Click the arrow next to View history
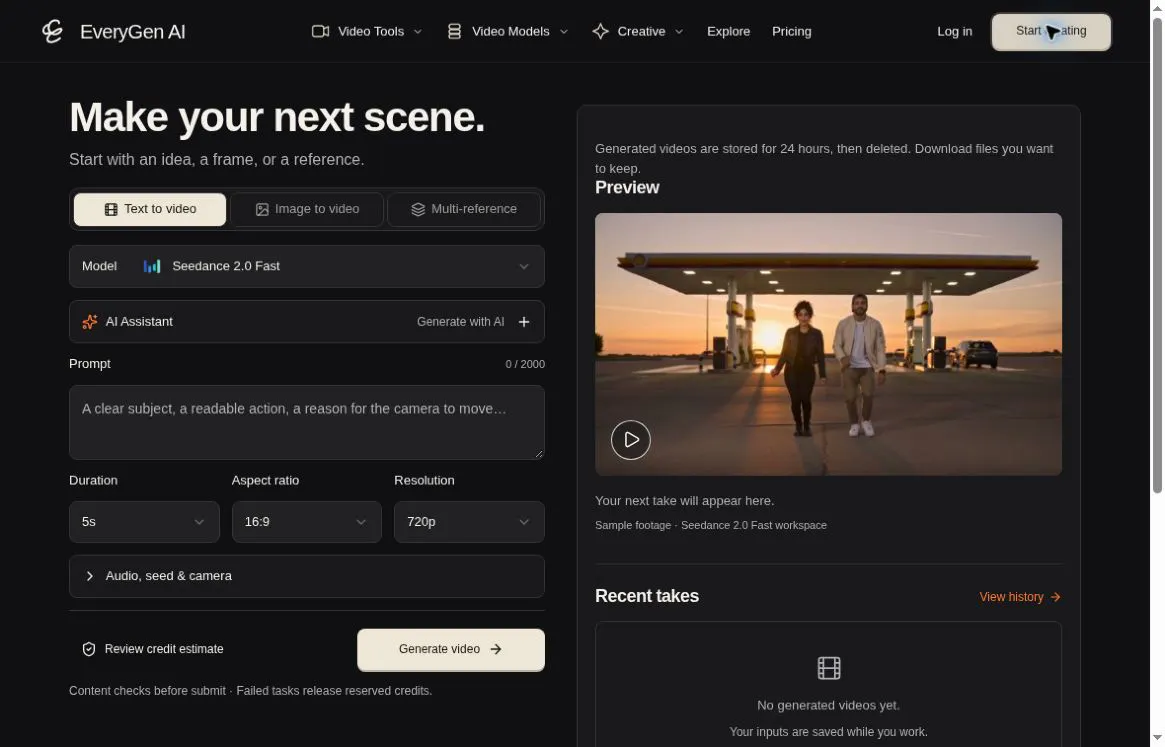This screenshot has width=1165, height=747. (1056, 597)
